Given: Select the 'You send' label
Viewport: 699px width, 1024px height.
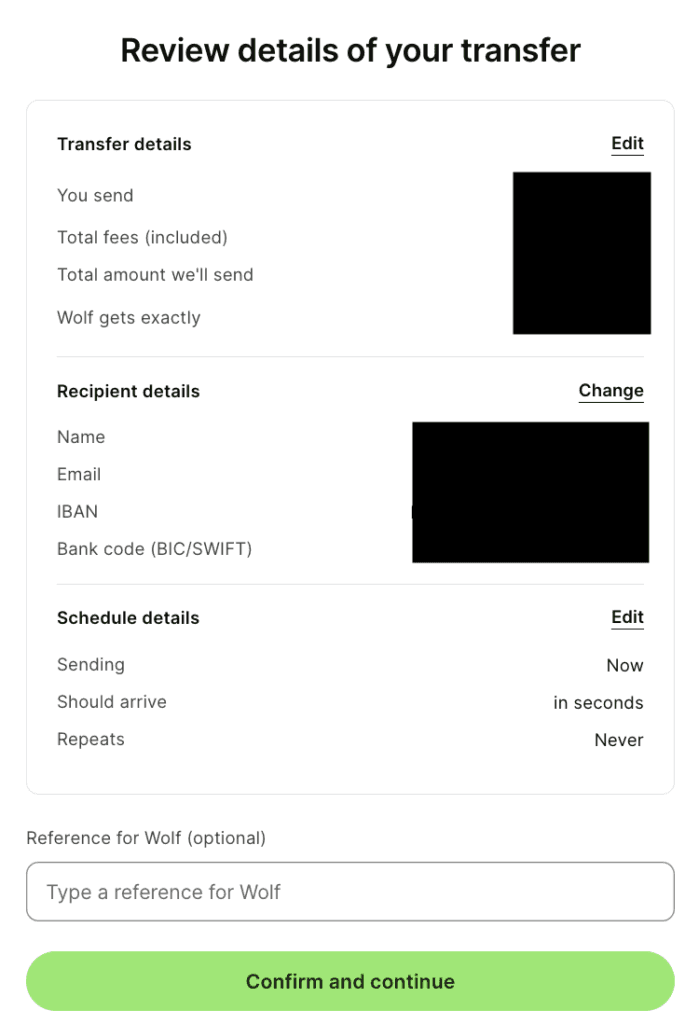Looking at the screenshot, I should click(95, 196).
